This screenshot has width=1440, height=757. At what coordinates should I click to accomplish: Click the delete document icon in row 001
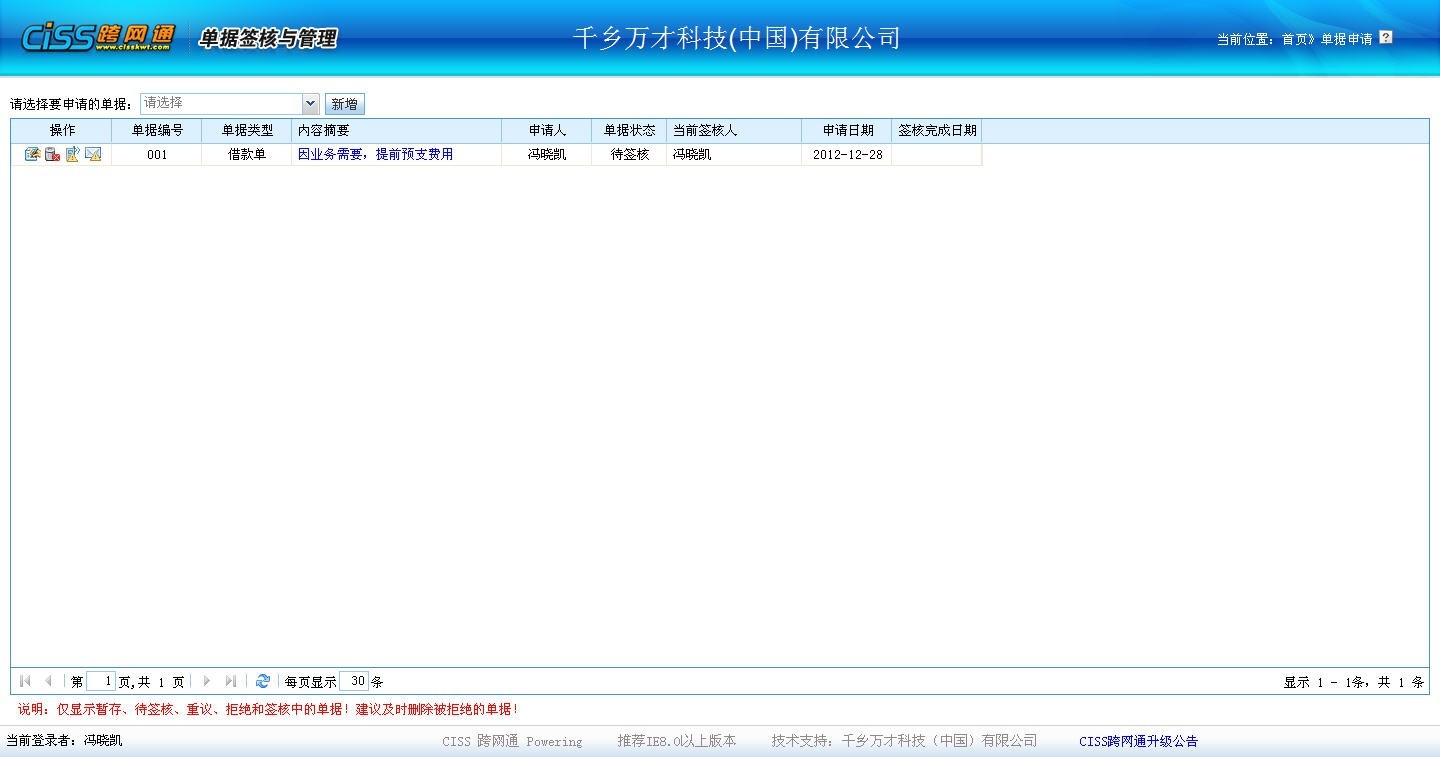pos(52,155)
